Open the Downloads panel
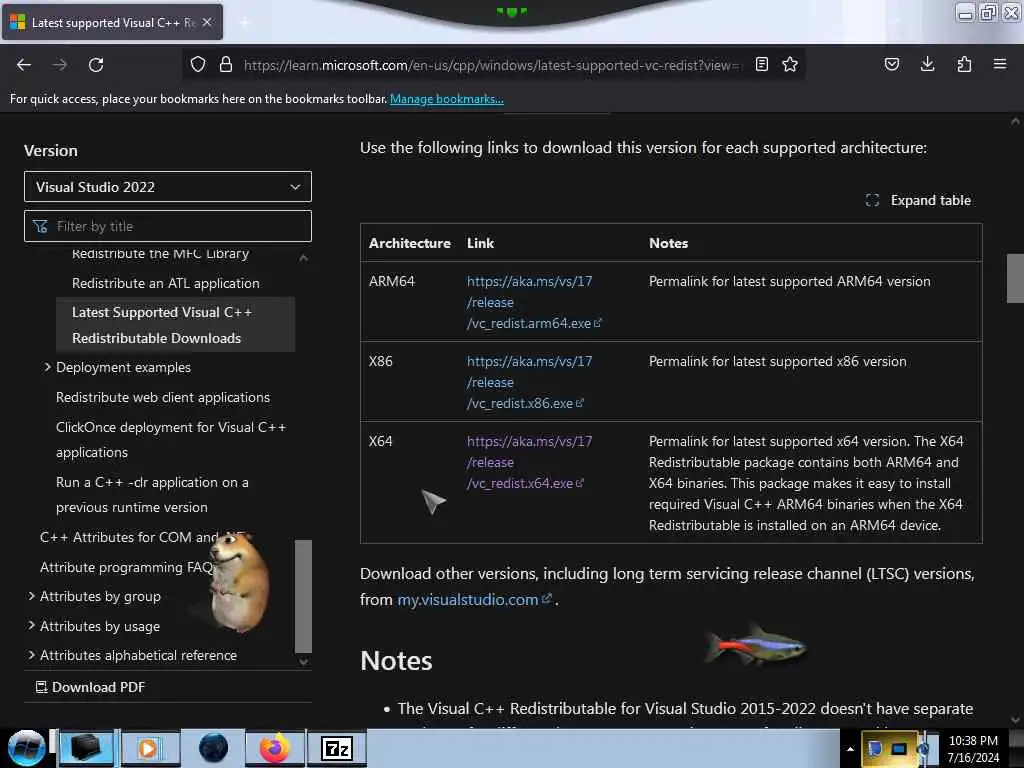The width and height of the screenshot is (1024, 768). [x=927, y=65]
